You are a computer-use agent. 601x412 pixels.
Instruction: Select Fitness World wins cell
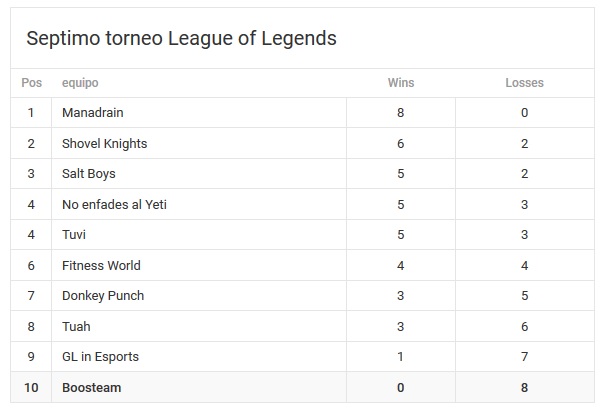401,265
